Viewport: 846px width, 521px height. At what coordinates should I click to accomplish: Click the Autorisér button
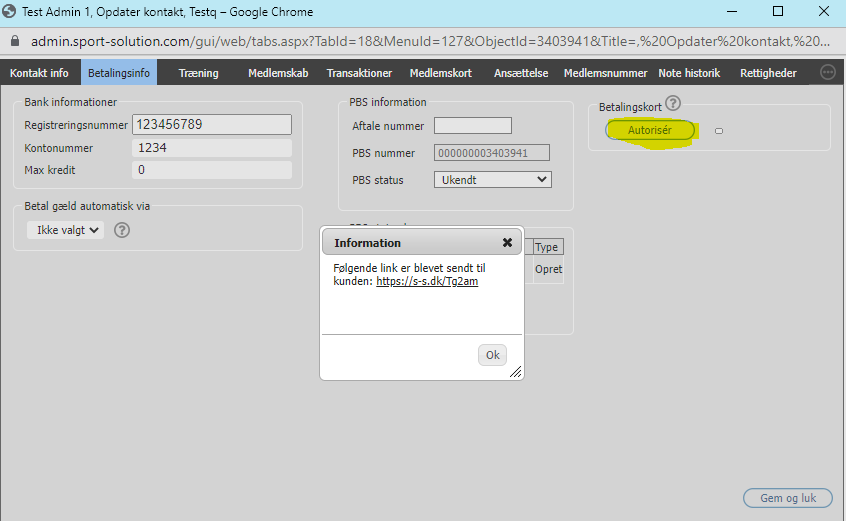[650, 130]
